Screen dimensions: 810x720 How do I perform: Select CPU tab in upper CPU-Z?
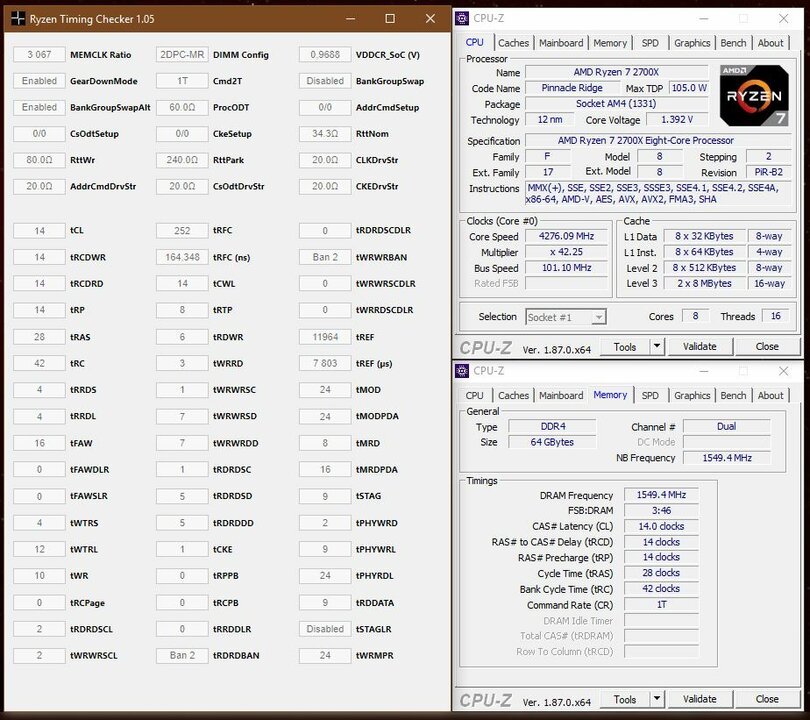[x=474, y=42]
